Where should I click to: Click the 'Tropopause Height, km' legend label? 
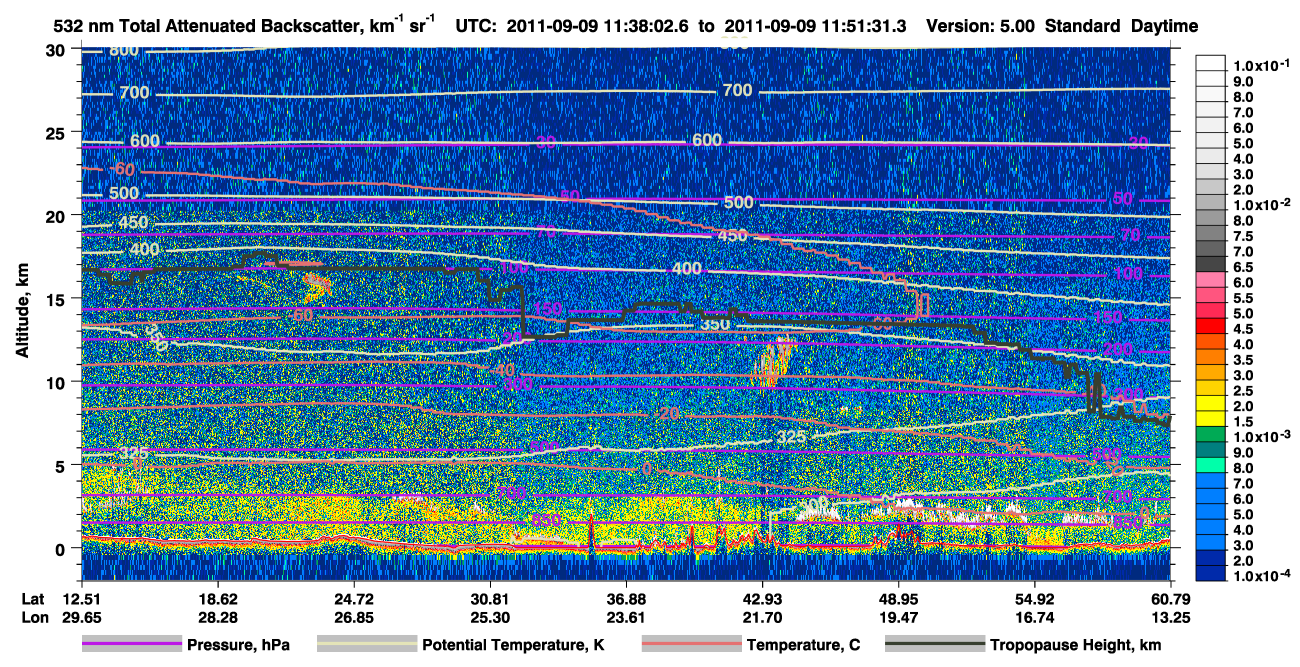pos(1076,645)
